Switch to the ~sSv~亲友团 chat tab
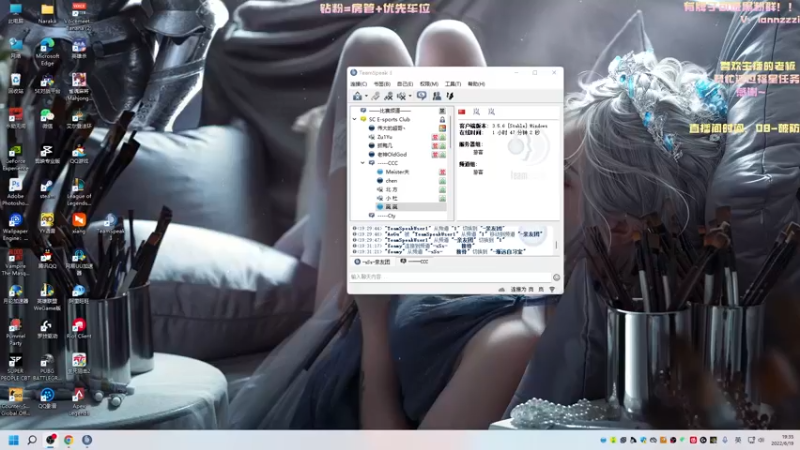Screen dimensions: 800x450 coord(372,262)
